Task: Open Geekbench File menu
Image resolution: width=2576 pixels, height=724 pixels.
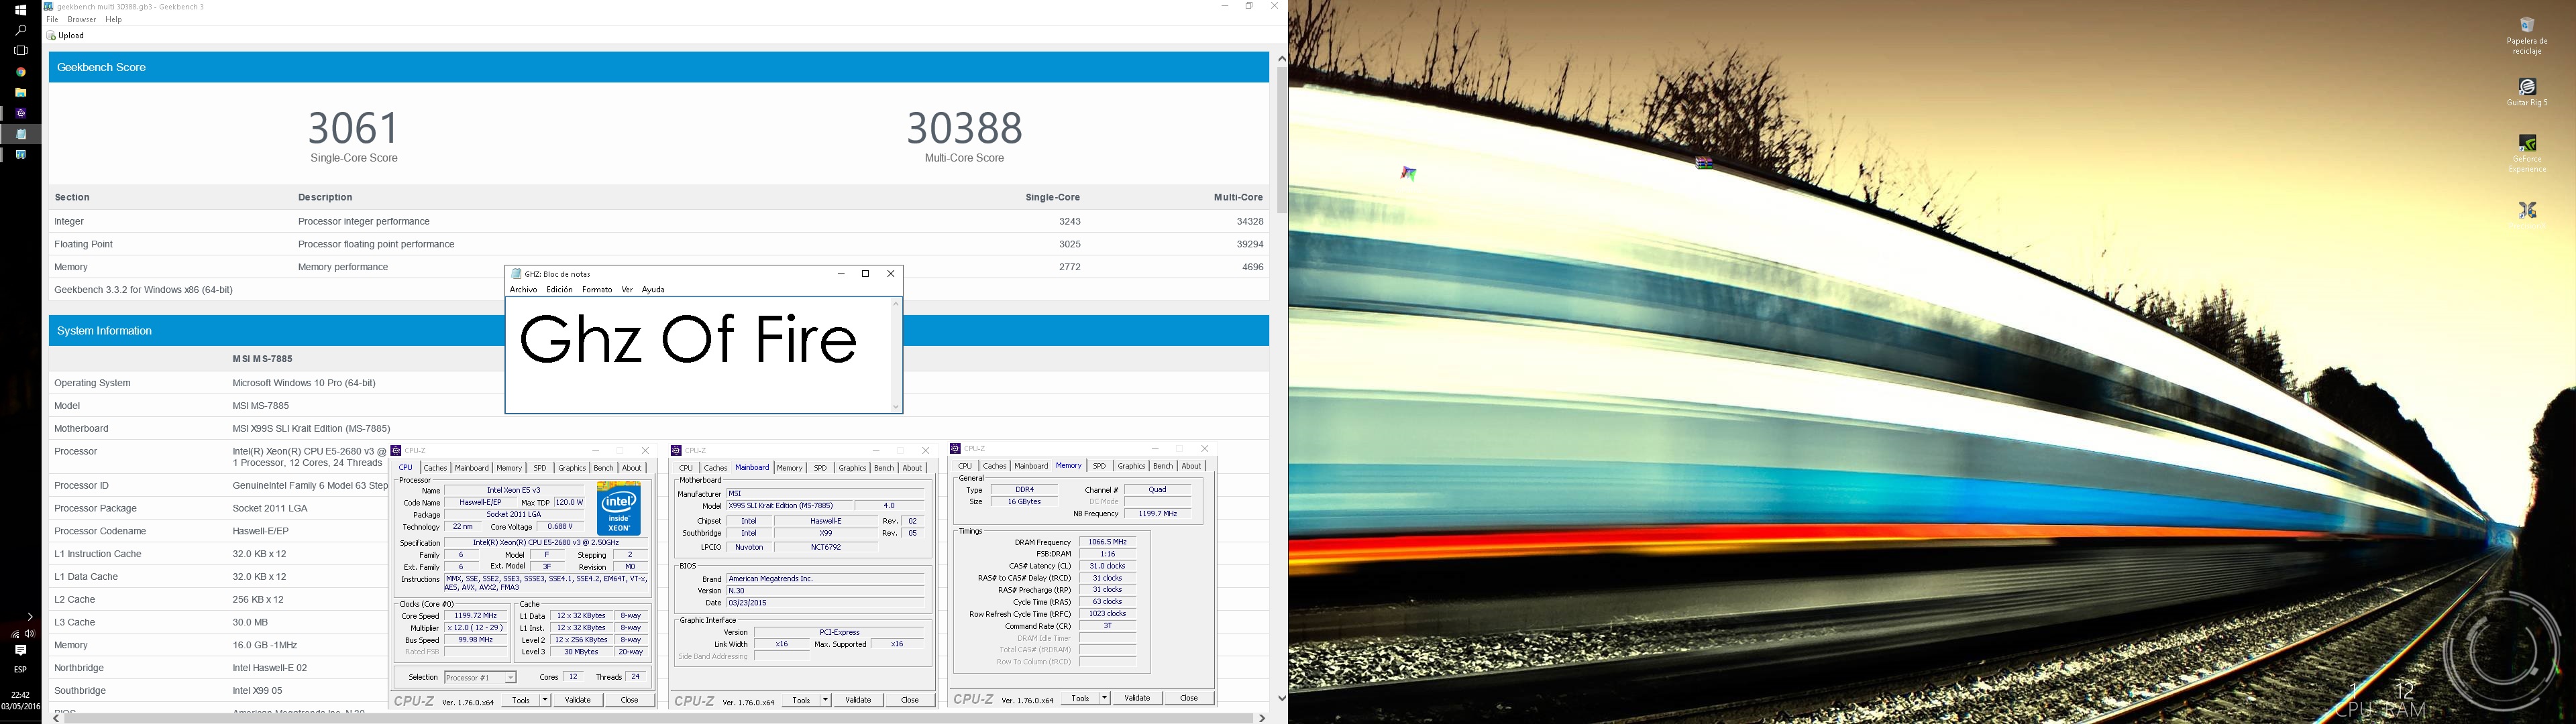Action: coord(53,20)
